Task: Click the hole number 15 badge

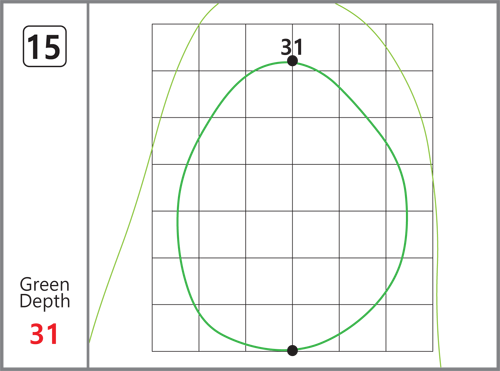Action: pos(45,46)
